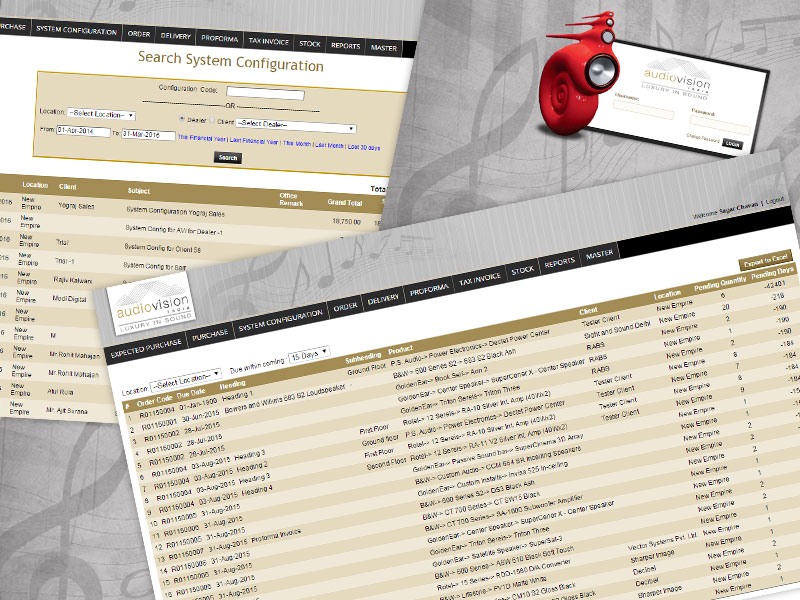Screen dimensions: 800x600
Task: Click the Yograj Sales client cell
Action: tap(76, 206)
